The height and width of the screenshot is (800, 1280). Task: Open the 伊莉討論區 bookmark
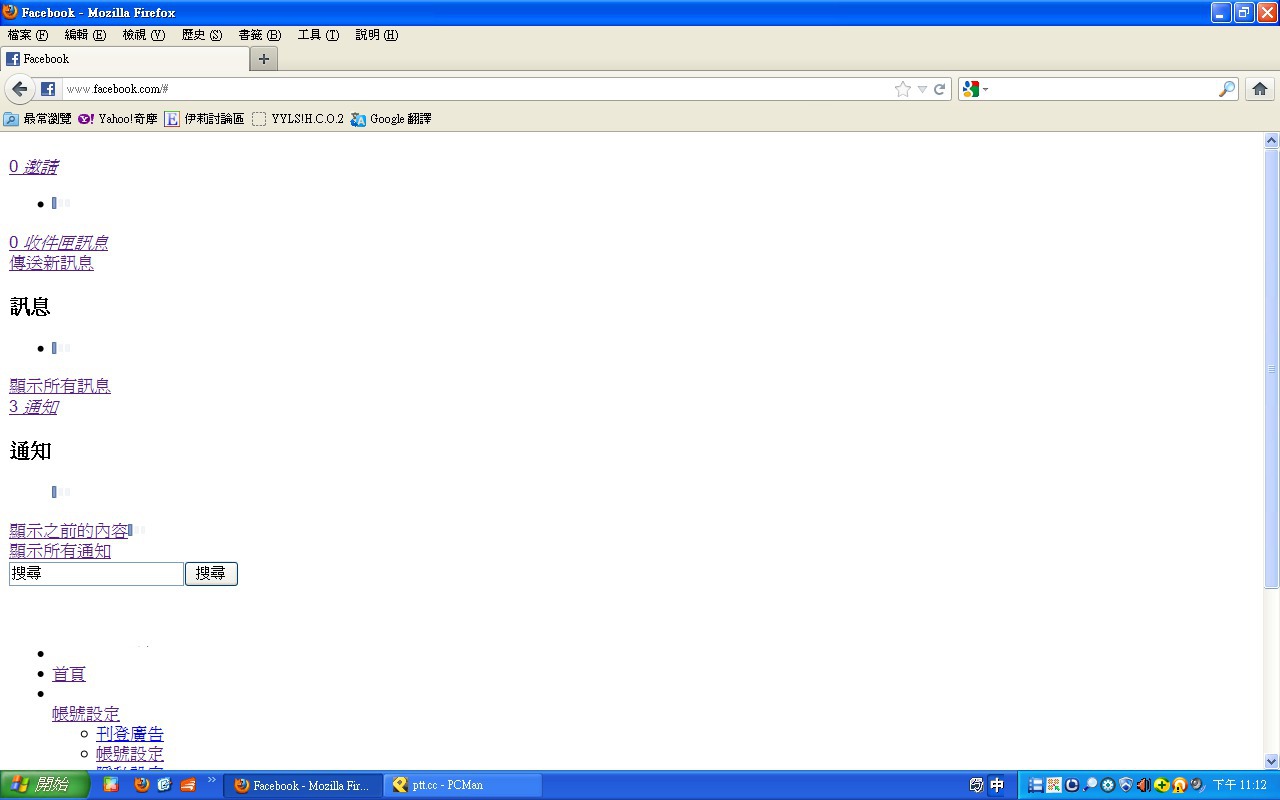205,119
